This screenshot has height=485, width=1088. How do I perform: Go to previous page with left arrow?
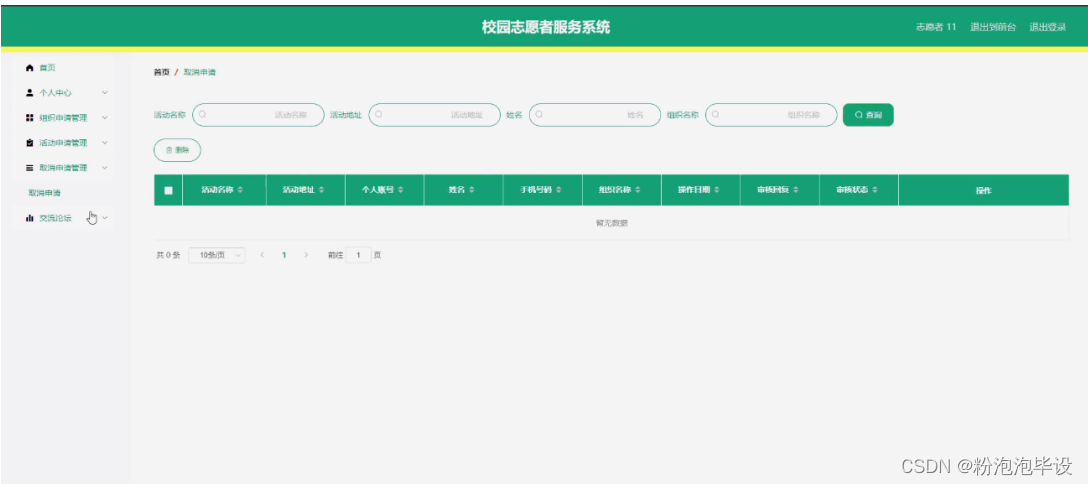coord(262,255)
